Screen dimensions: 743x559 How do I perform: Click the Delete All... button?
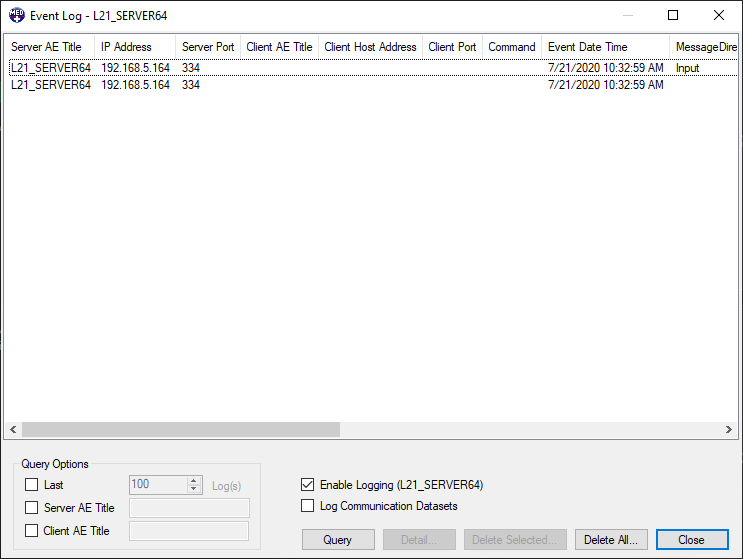[x=611, y=540]
